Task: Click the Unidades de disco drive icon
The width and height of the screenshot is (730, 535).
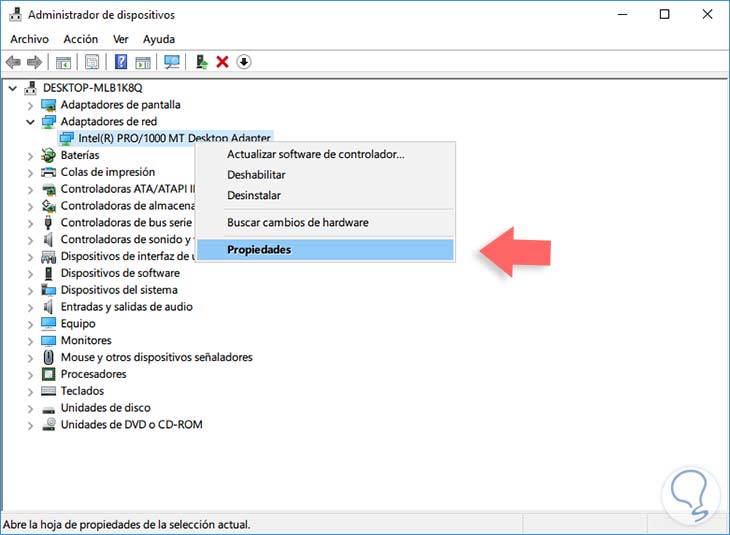Action: [48, 410]
